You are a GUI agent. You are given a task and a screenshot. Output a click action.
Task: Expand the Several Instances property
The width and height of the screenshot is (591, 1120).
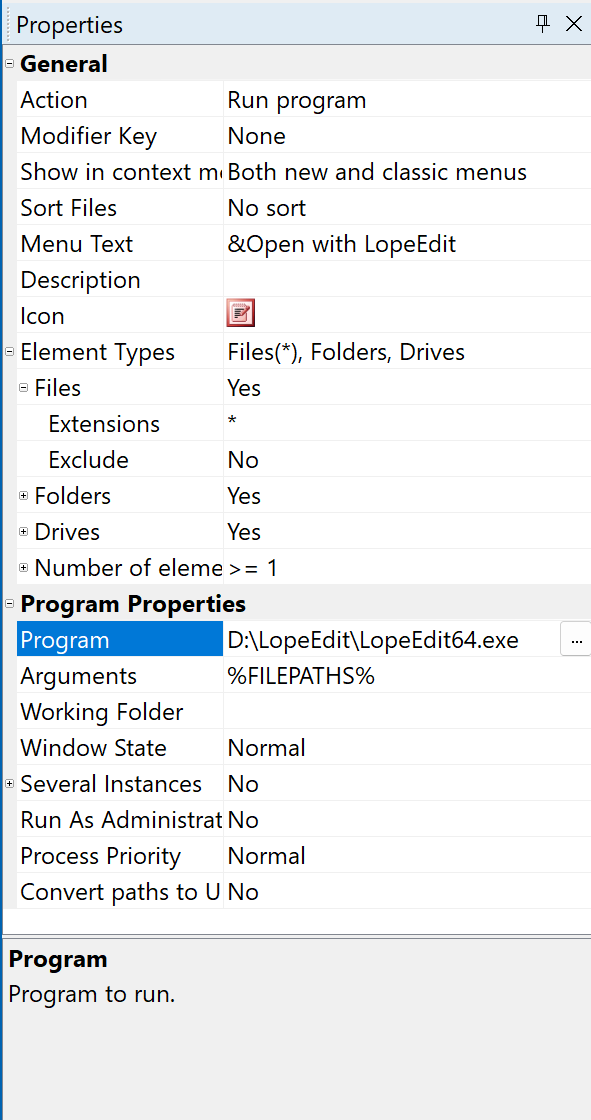pos(9,784)
